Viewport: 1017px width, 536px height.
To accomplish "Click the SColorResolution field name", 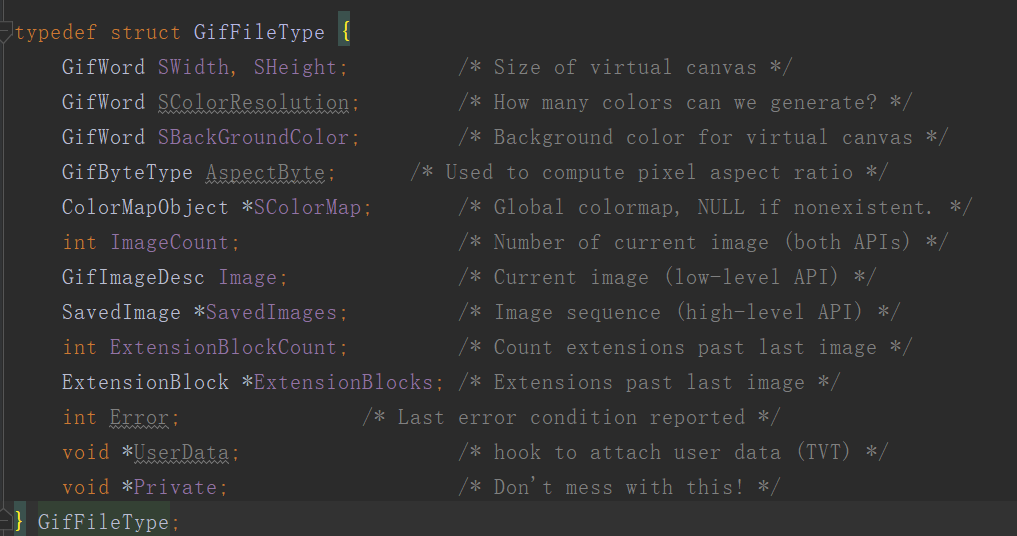I will point(253,102).
